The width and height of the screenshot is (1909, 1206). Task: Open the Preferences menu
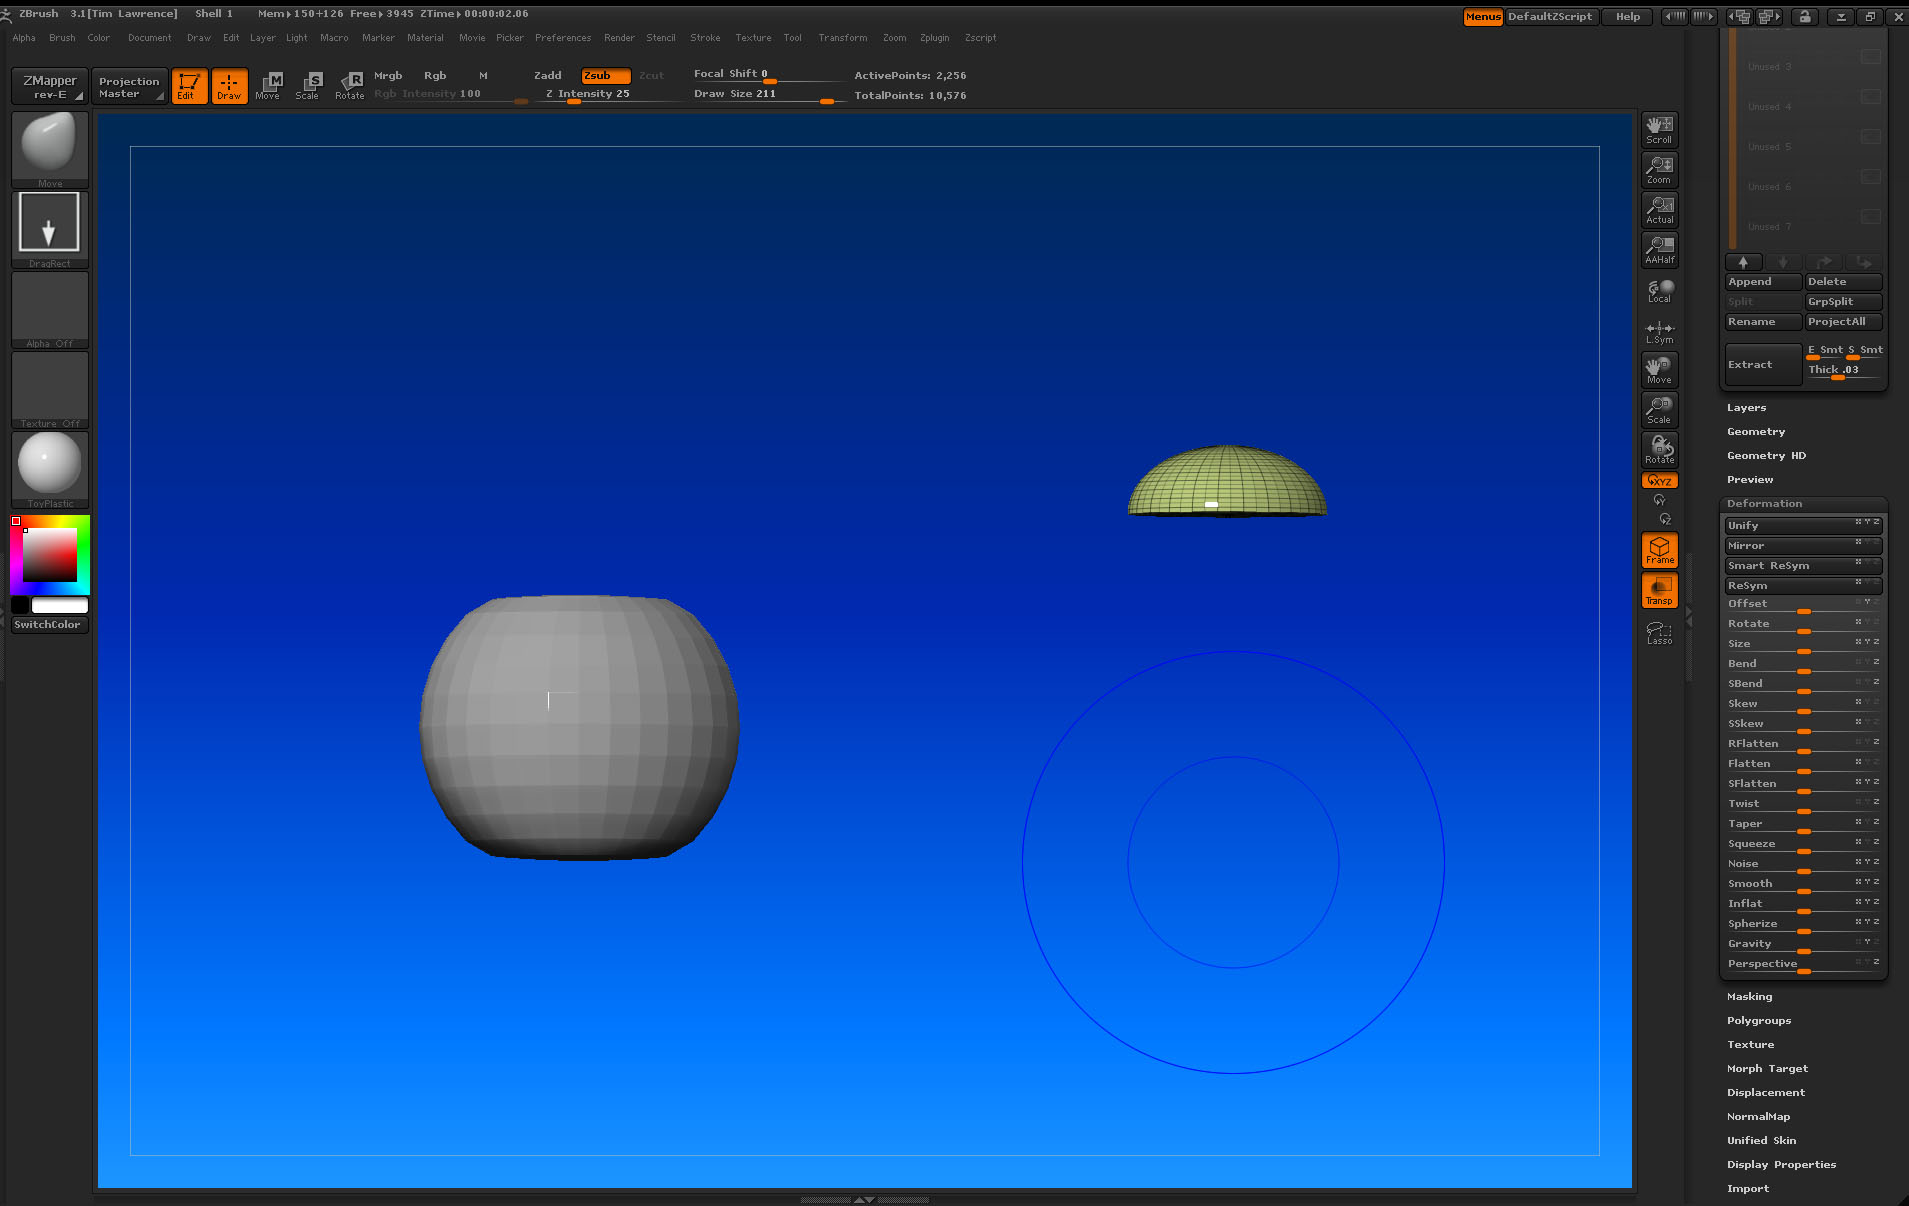click(563, 38)
